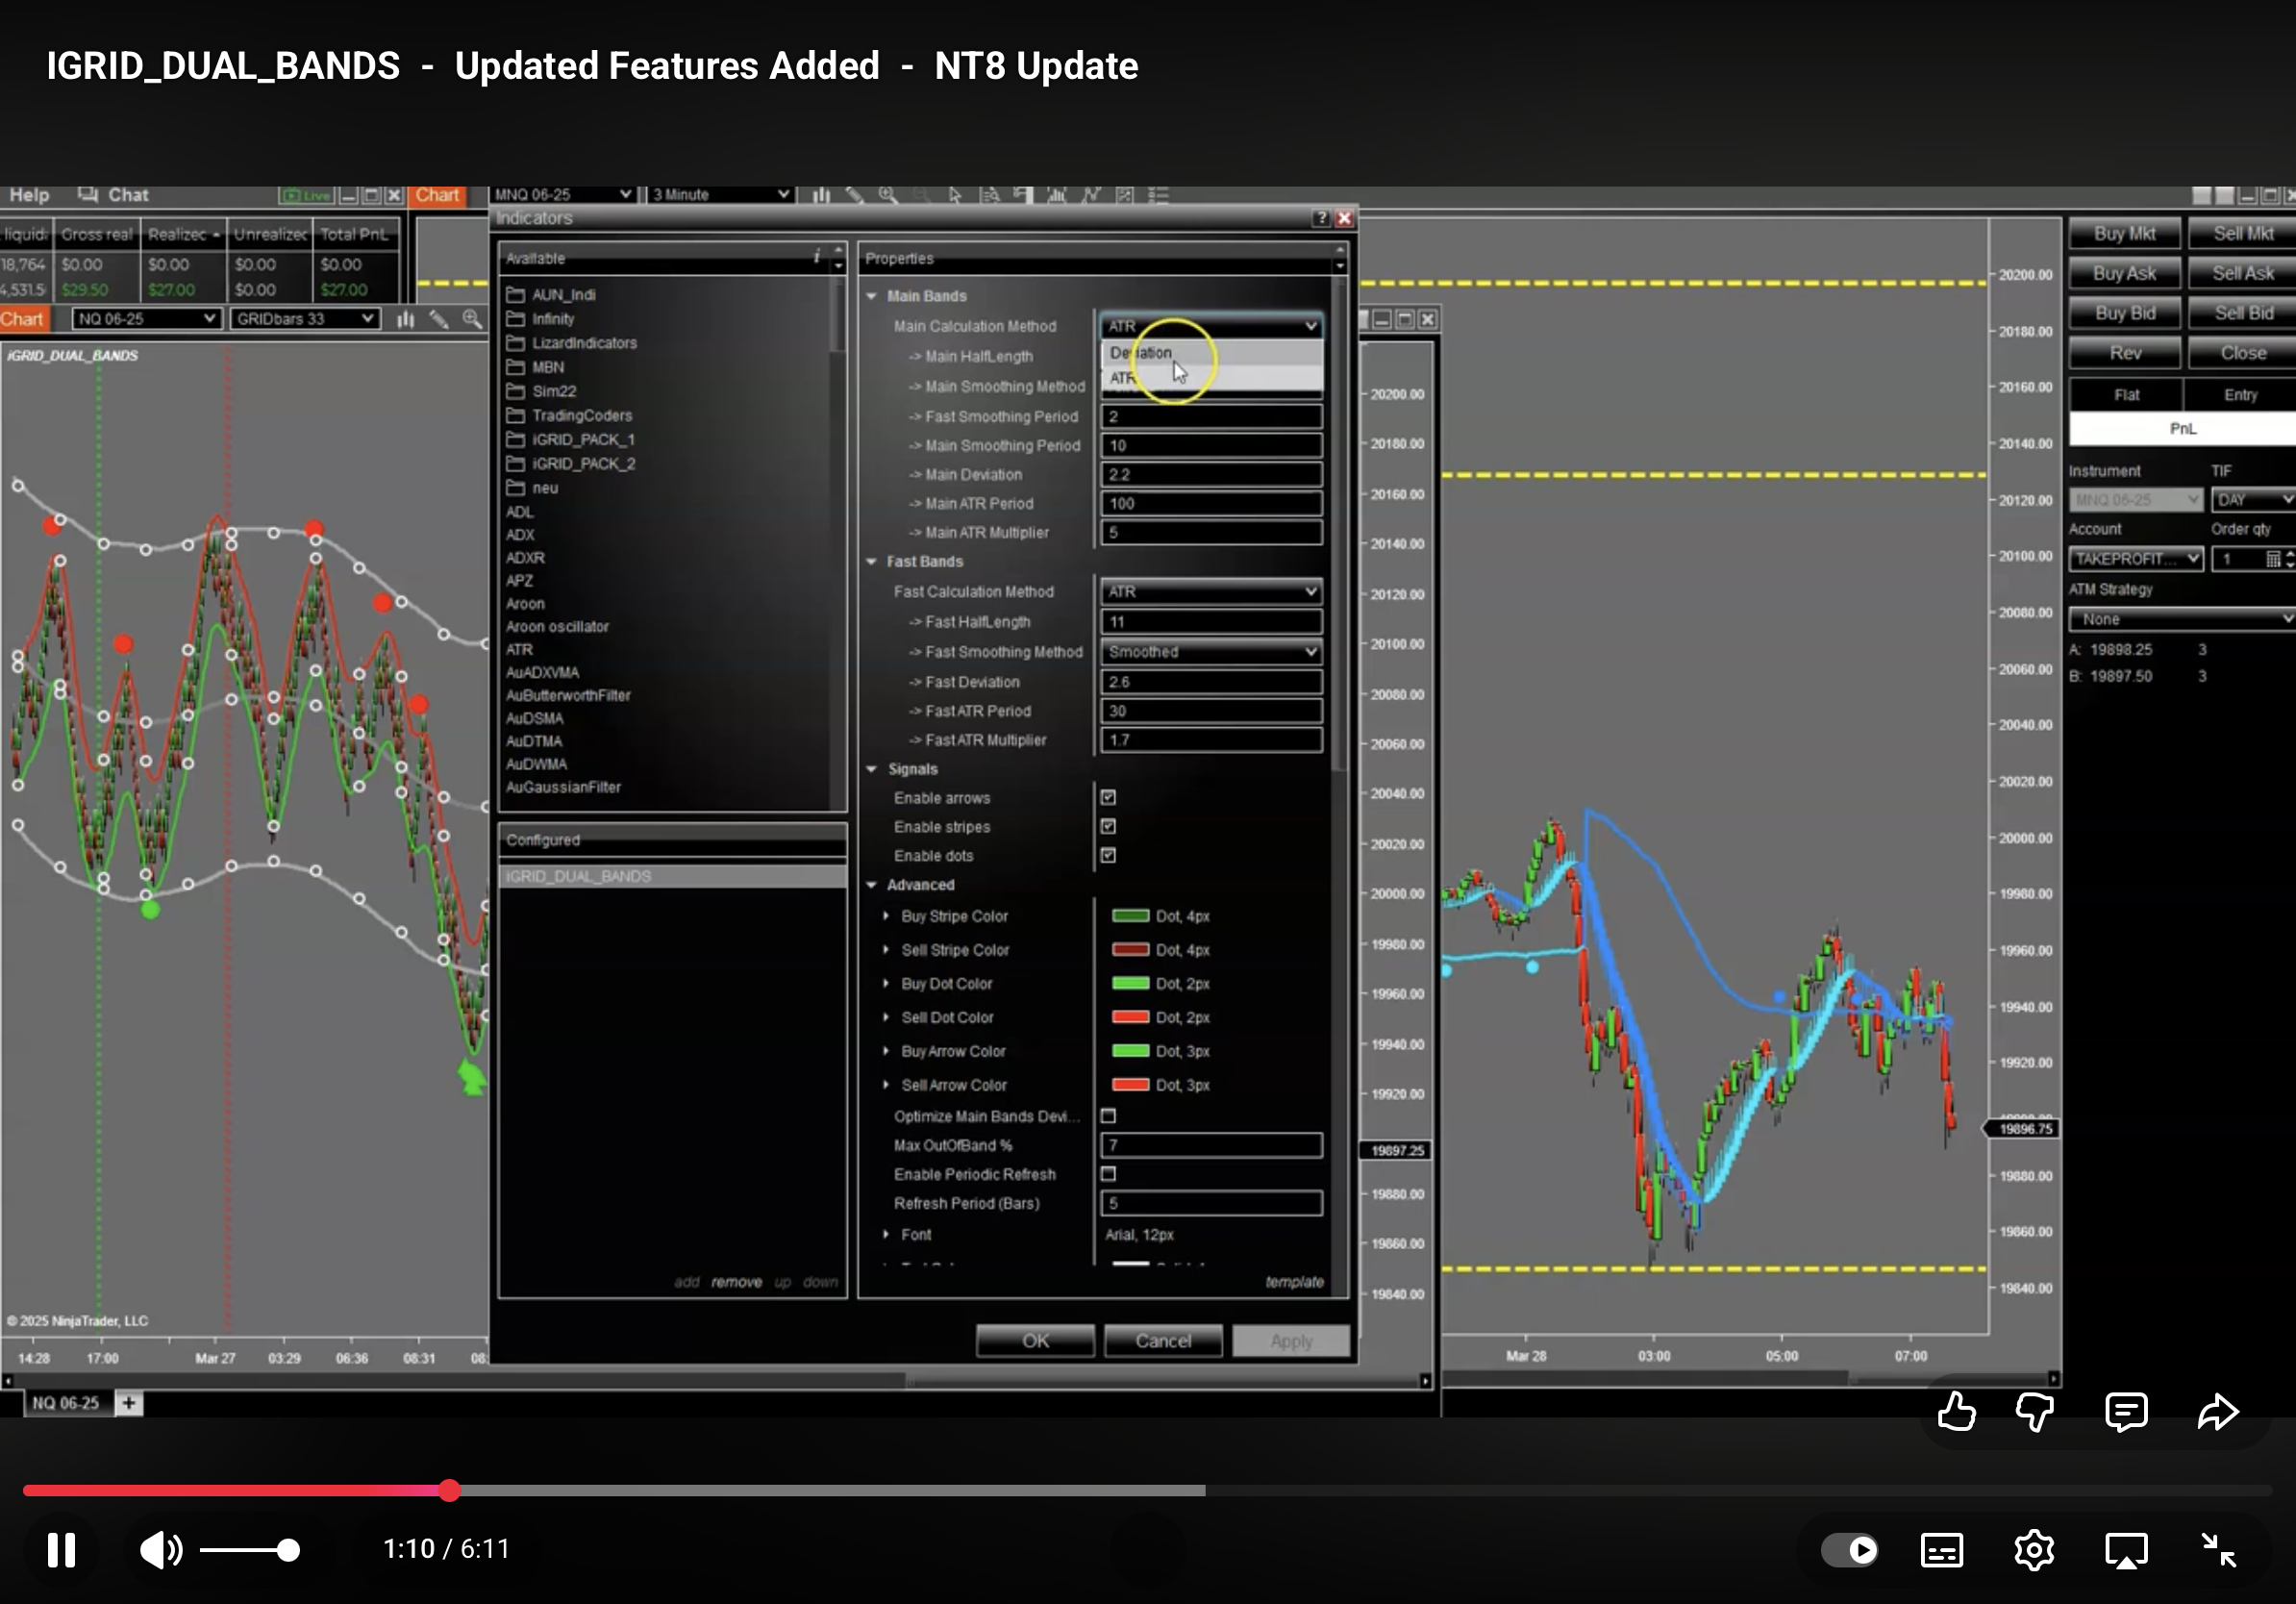The height and width of the screenshot is (1604, 2296).
Task: Mute the video volume speaker icon
Action: [x=160, y=1549]
